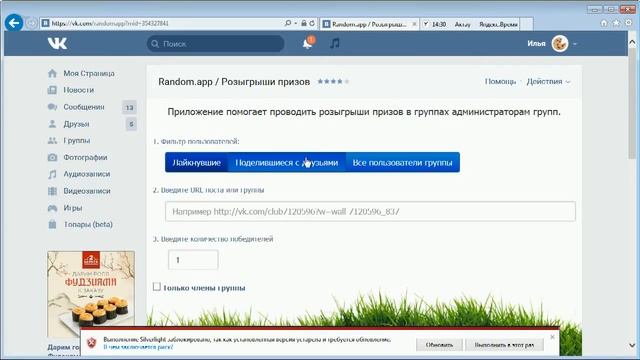Select the Лайкнувшие filter
Screen dimensions: 640x360
[x=196, y=162]
